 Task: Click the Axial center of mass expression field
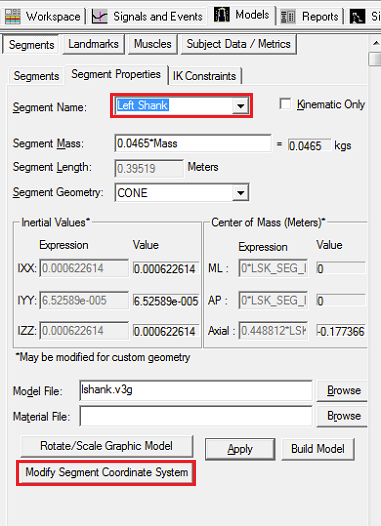click(273, 331)
